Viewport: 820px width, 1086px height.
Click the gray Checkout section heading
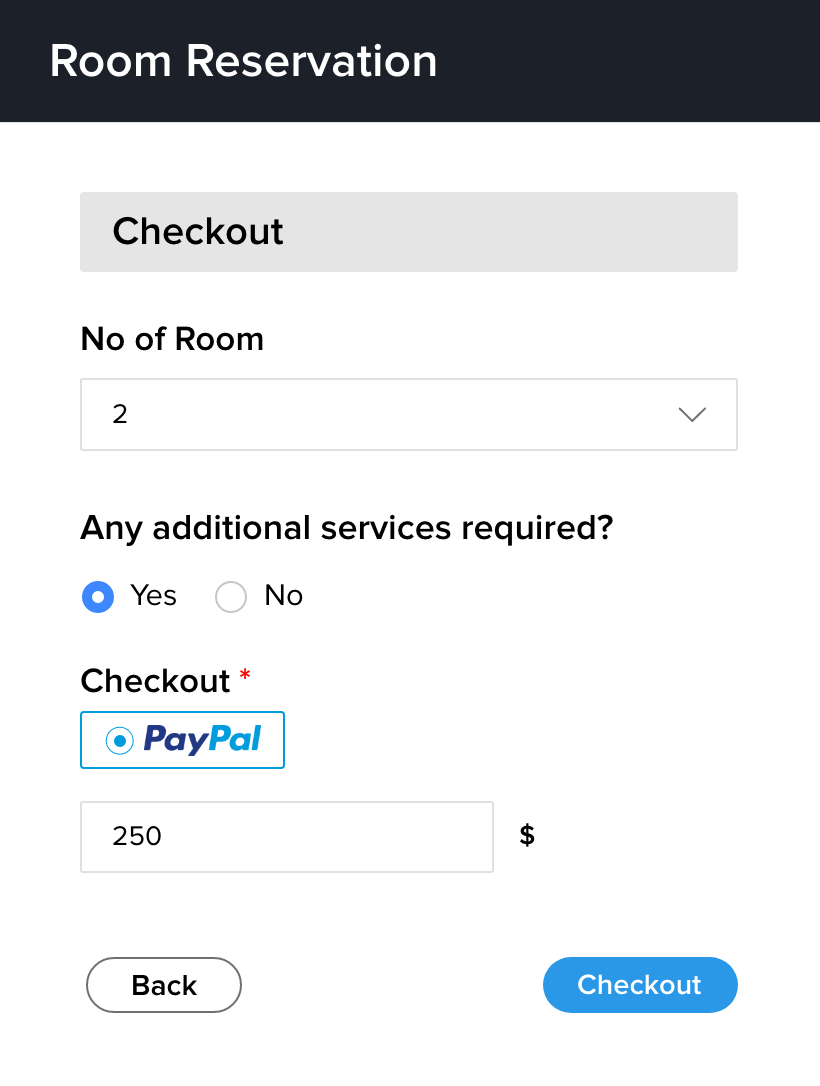[x=198, y=232]
